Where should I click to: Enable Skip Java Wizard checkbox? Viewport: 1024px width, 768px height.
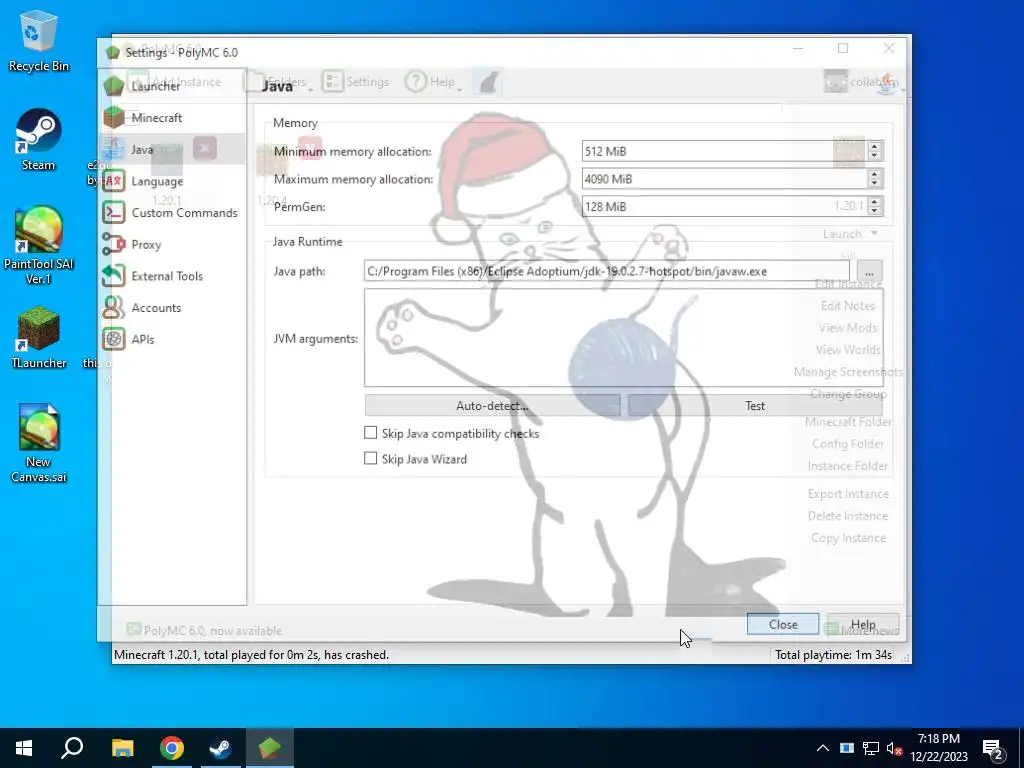(370, 458)
